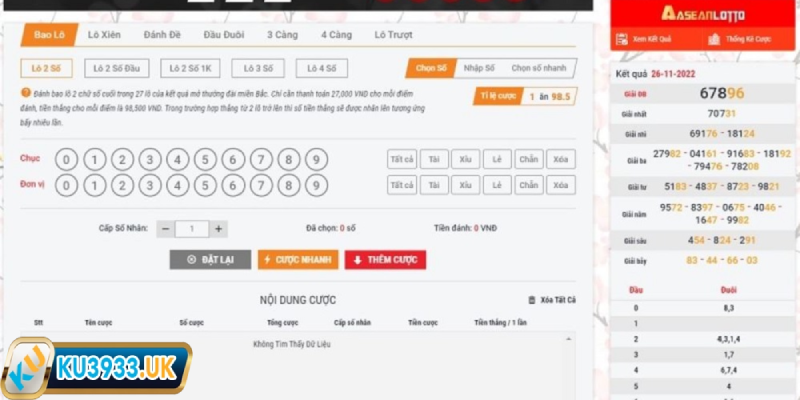Screen dimensions: 800x400
Task: Click Xỉu for the Chục row
Action: tap(465, 159)
